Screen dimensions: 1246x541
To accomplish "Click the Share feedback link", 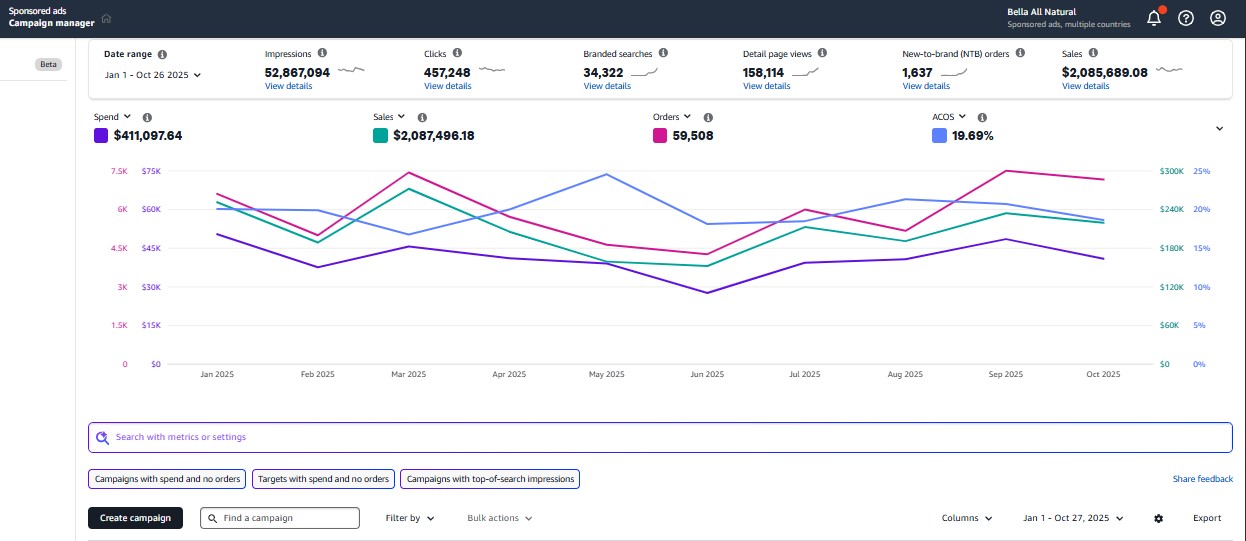I will [1202, 479].
